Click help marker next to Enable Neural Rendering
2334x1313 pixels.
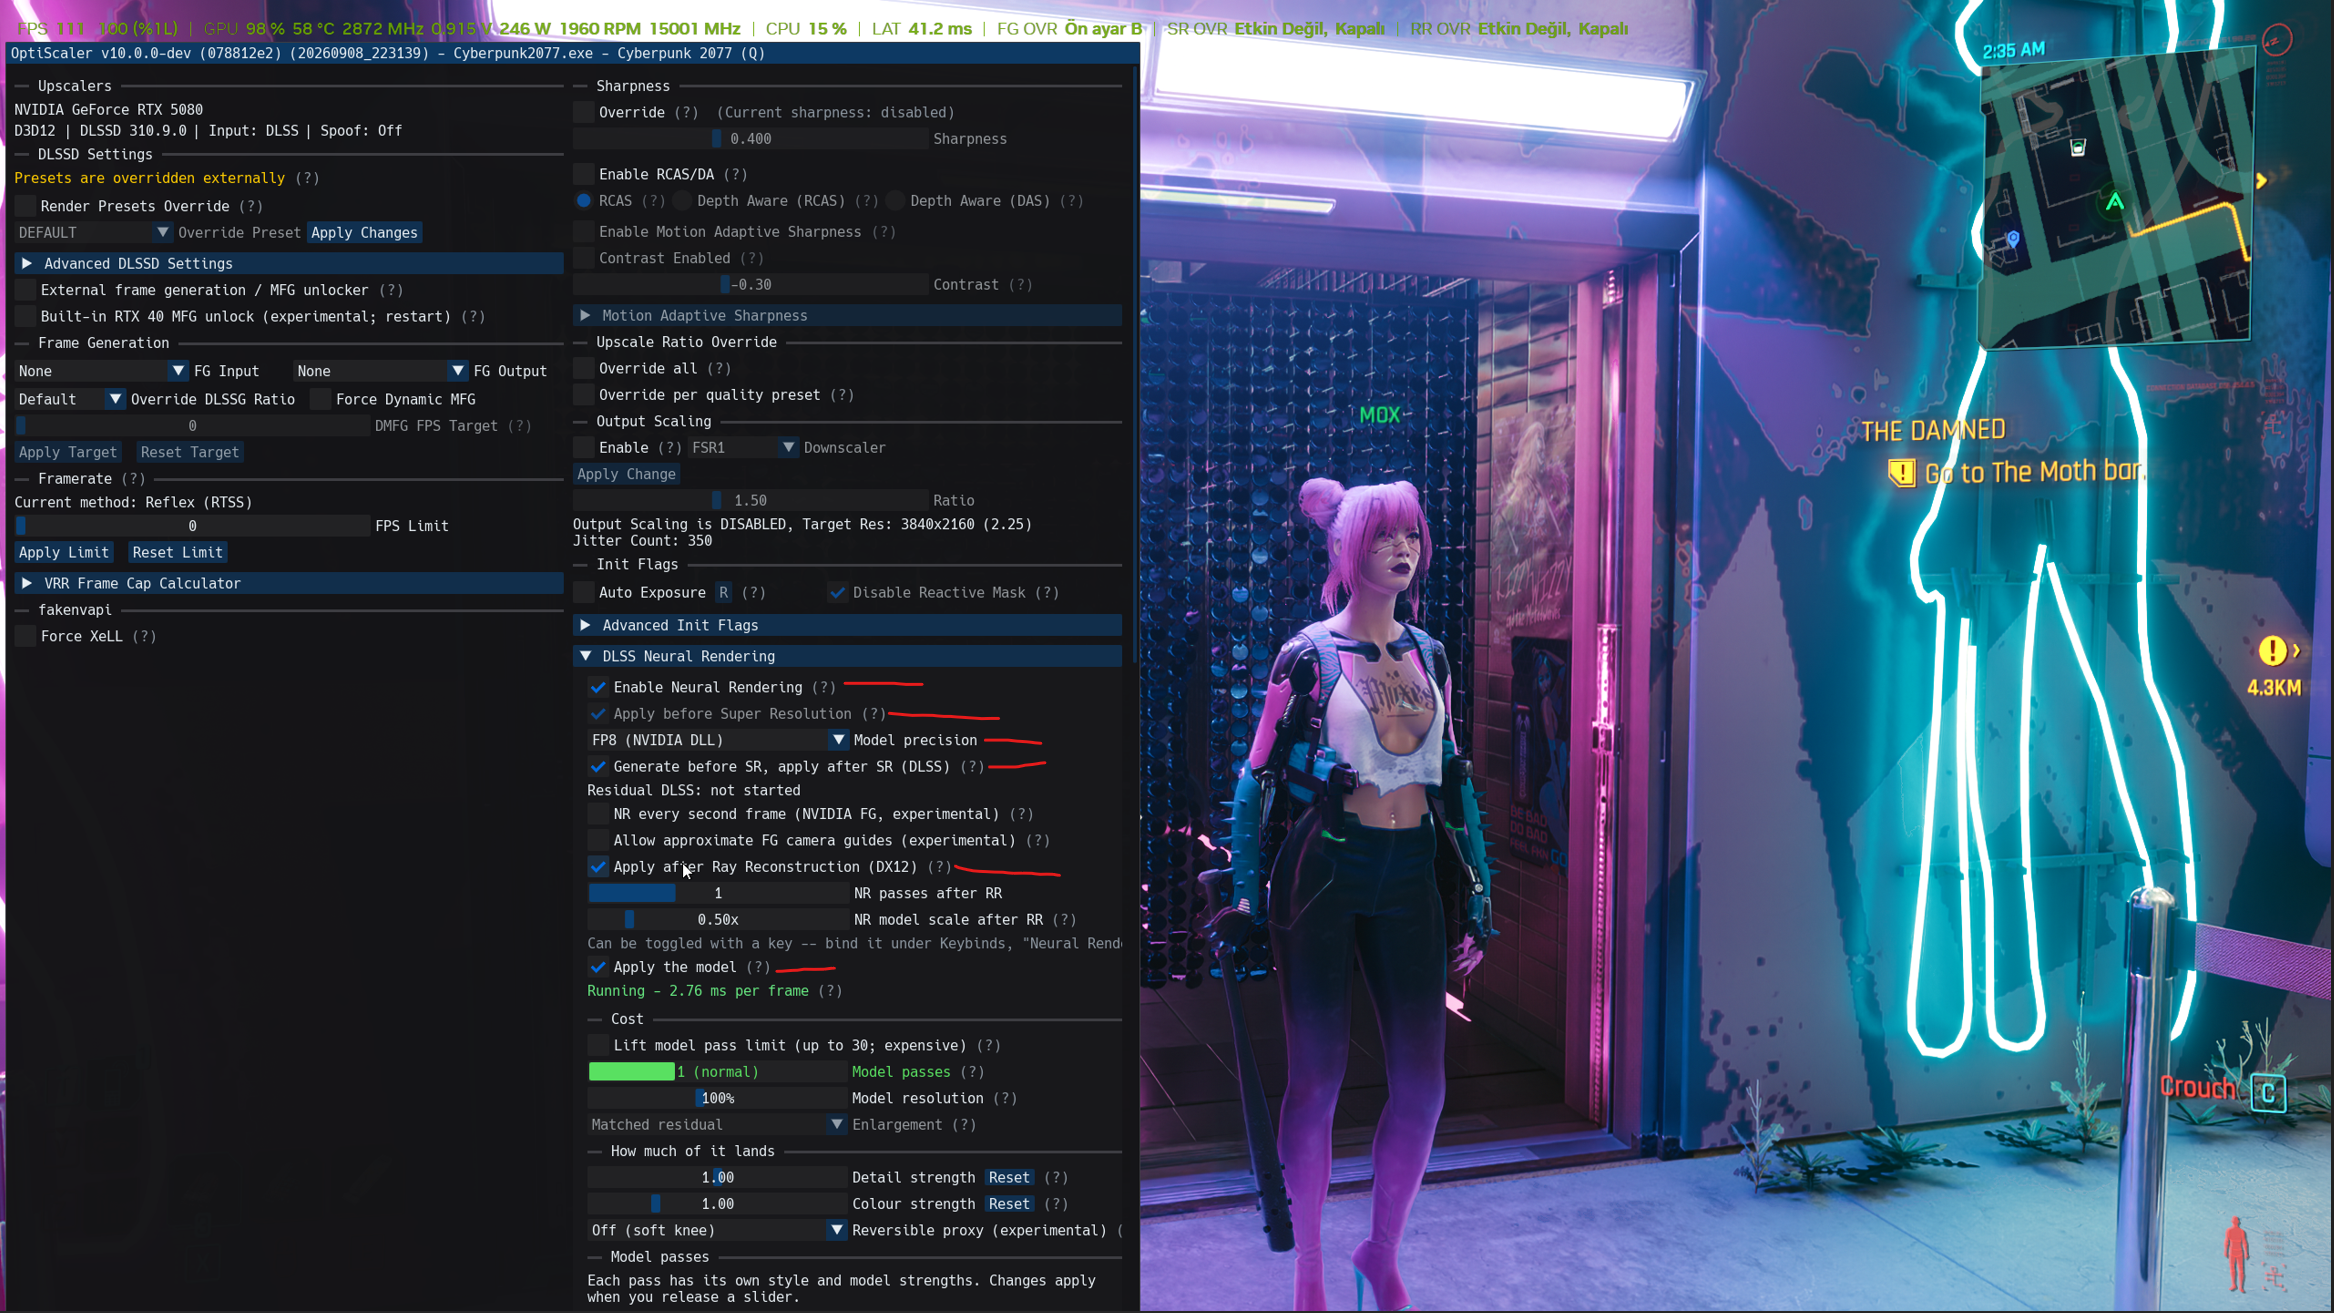824,687
